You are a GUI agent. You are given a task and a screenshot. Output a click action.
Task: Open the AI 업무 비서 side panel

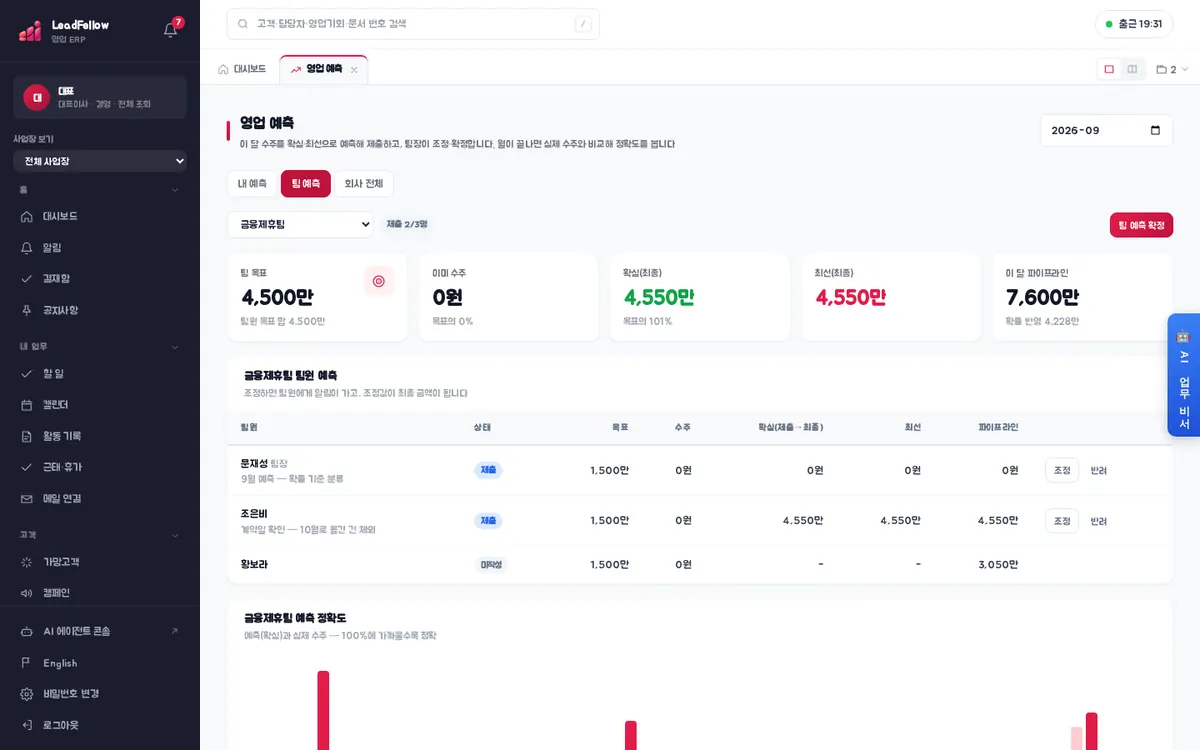point(1184,375)
